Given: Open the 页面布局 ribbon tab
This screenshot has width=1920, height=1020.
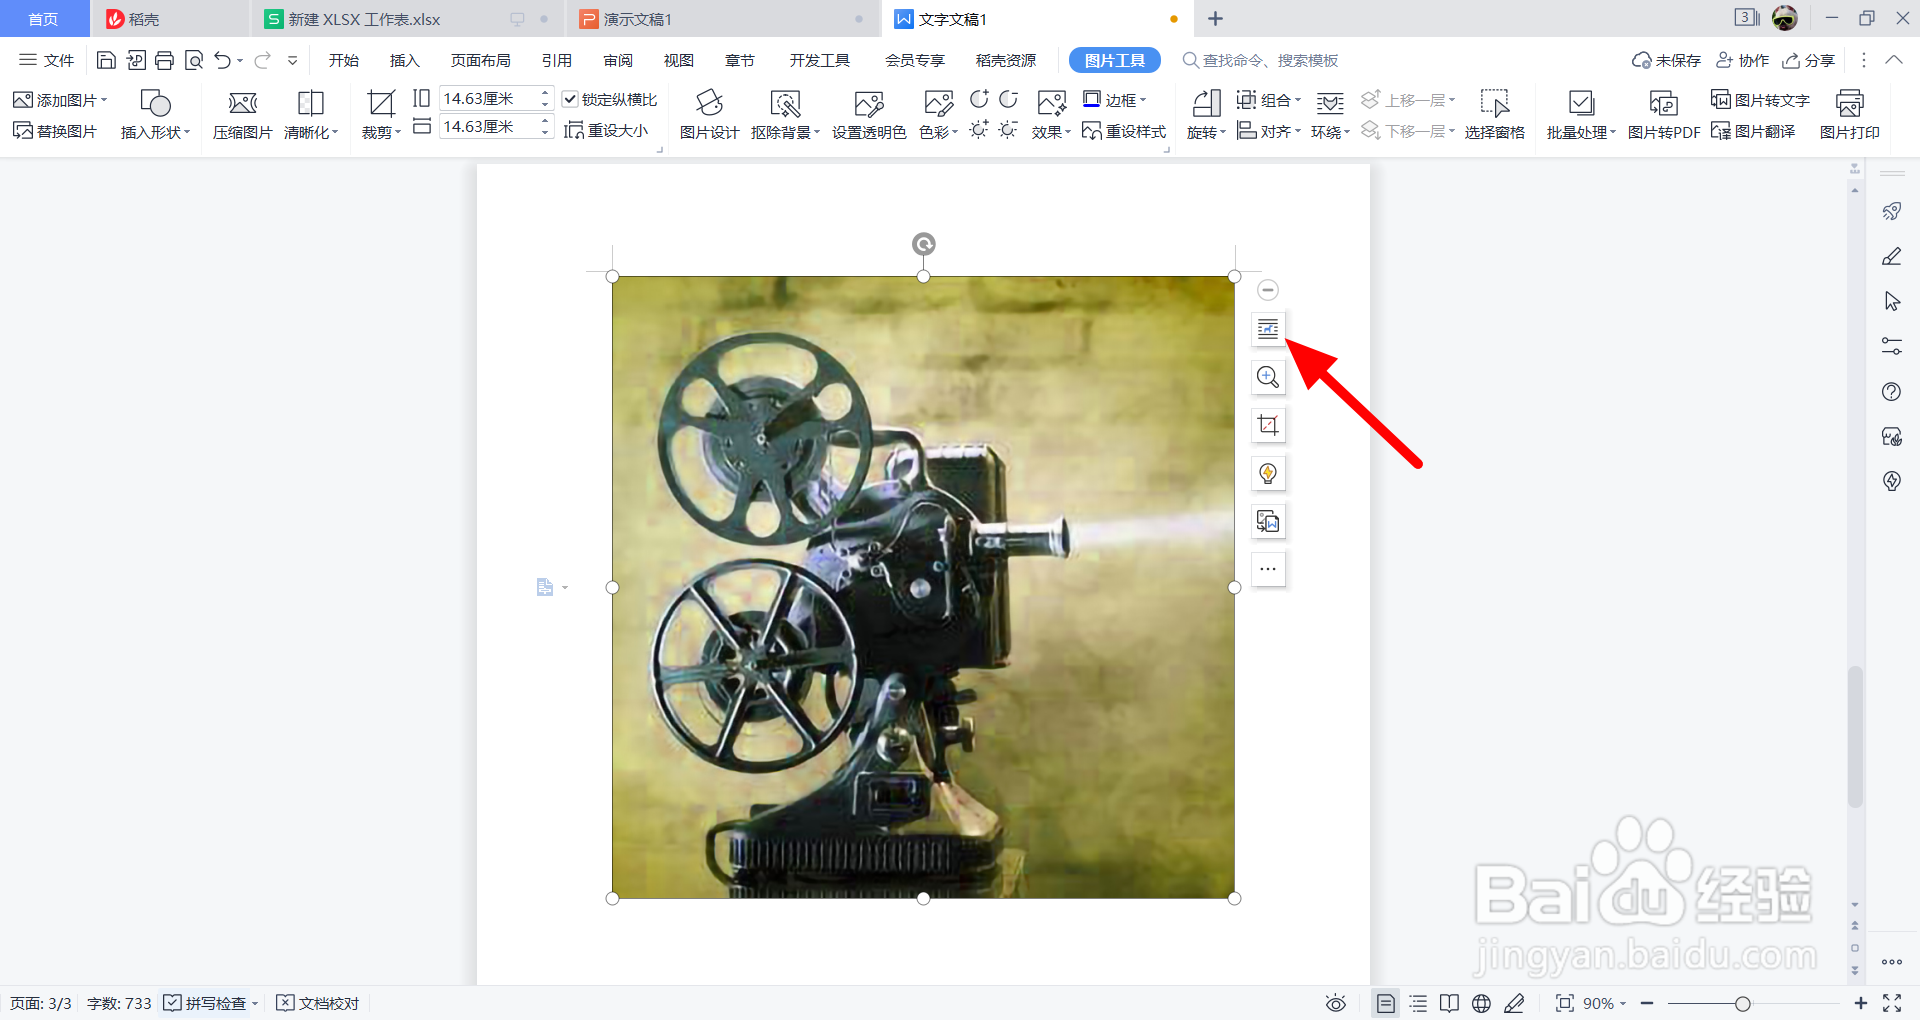Looking at the screenshot, I should 480,61.
